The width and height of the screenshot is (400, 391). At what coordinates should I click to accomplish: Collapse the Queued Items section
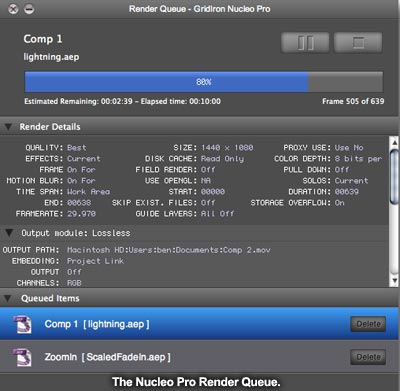pos(8,298)
